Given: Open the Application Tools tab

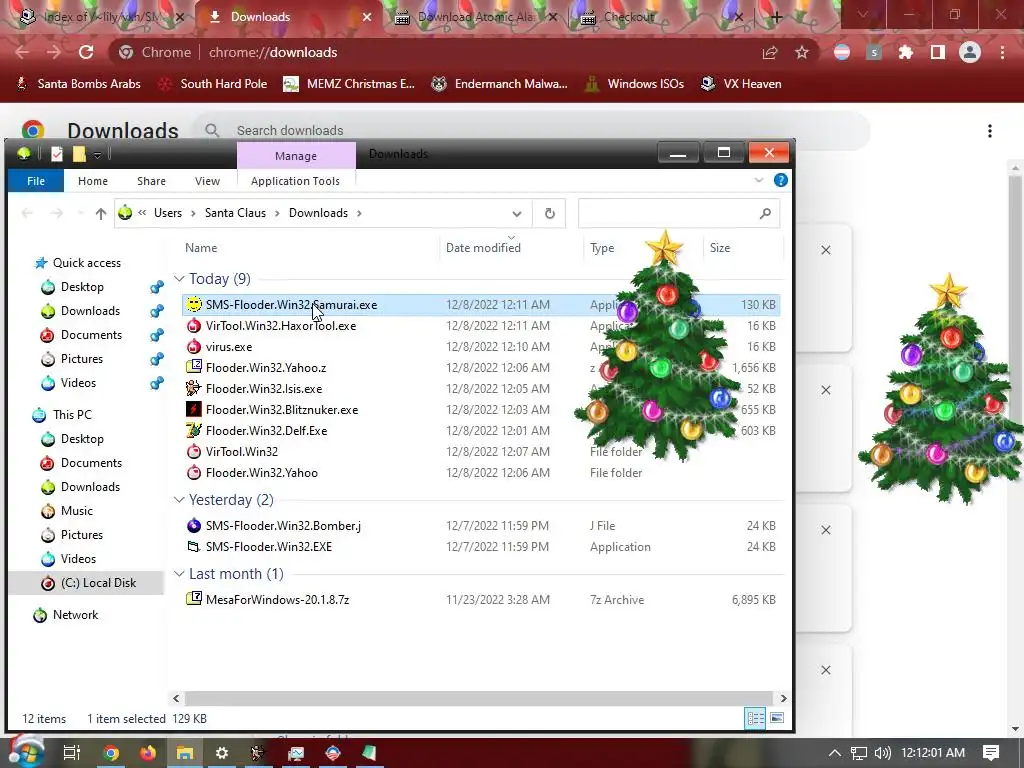Looking at the screenshot, I should (x=295, y=181).
